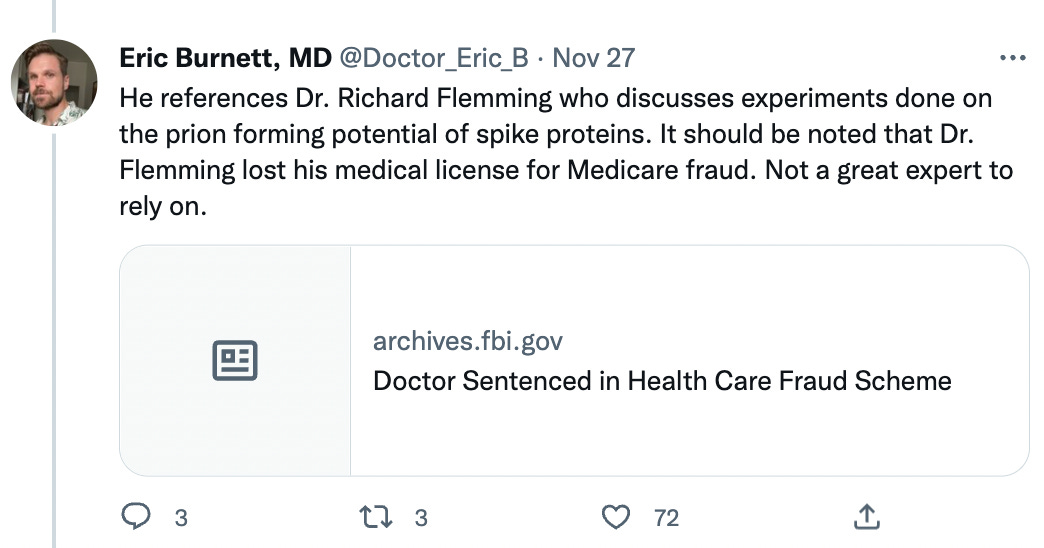Click the Eric Burnett, MD display name
The image size is (1044, 548).
click(225, 58)
